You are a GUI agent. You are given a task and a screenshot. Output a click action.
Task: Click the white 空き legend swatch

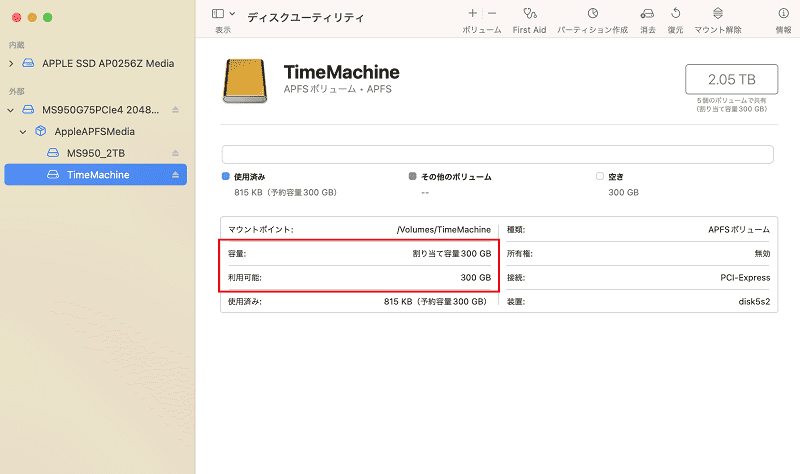(599, 177)
